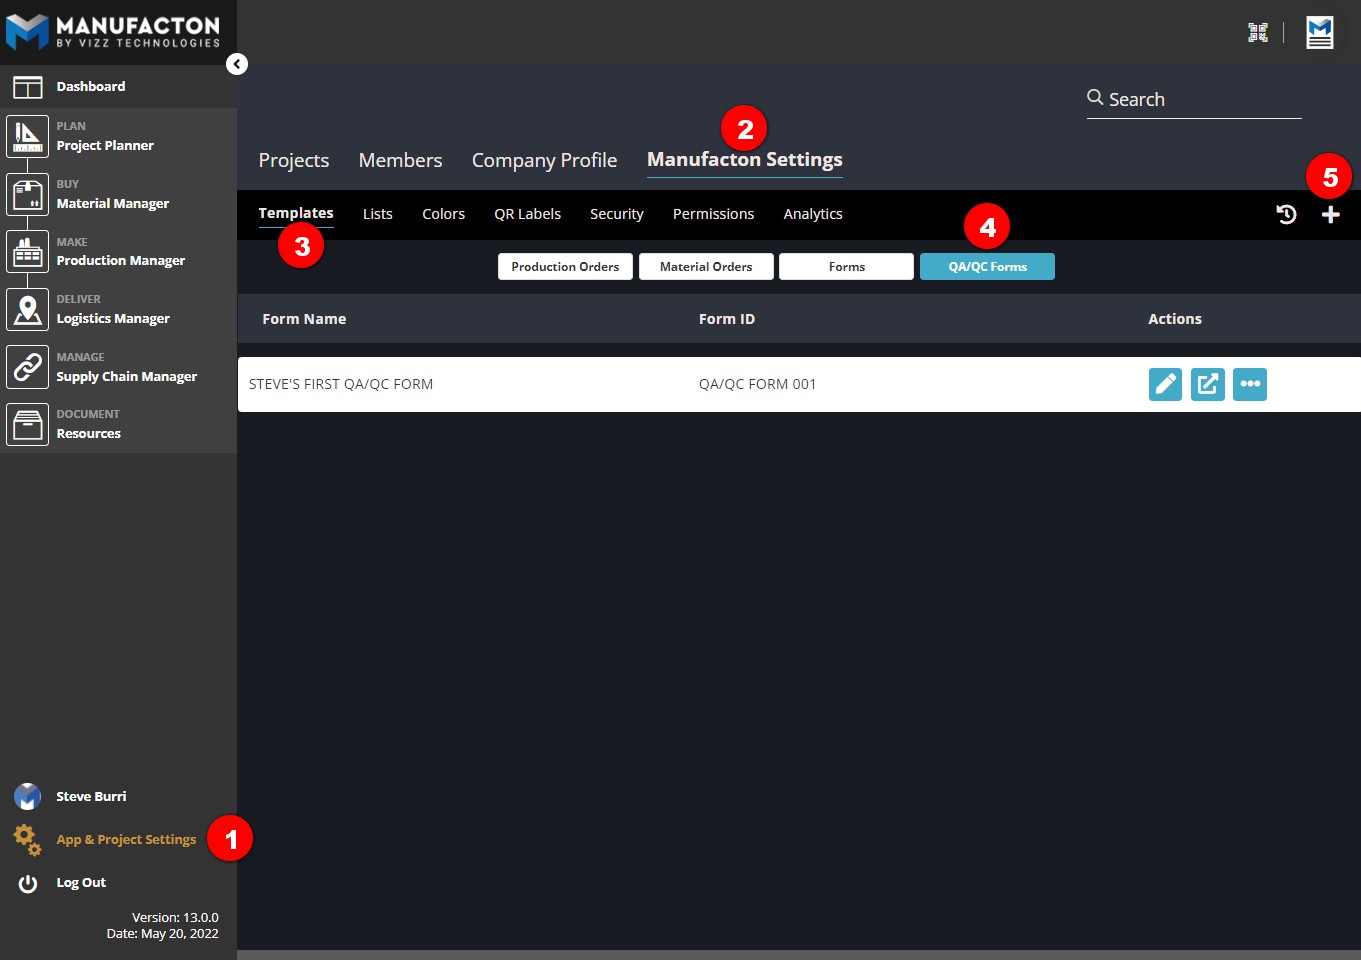Viewport: 1361px width, 960px height.
Task: Open the company logo icon at top right
Action: [x=1320, y=33]
